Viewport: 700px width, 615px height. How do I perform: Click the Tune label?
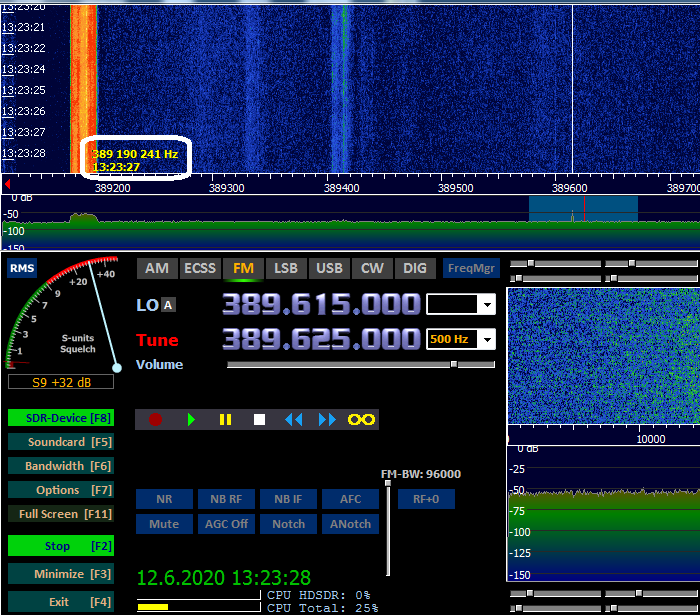[157, 340]
